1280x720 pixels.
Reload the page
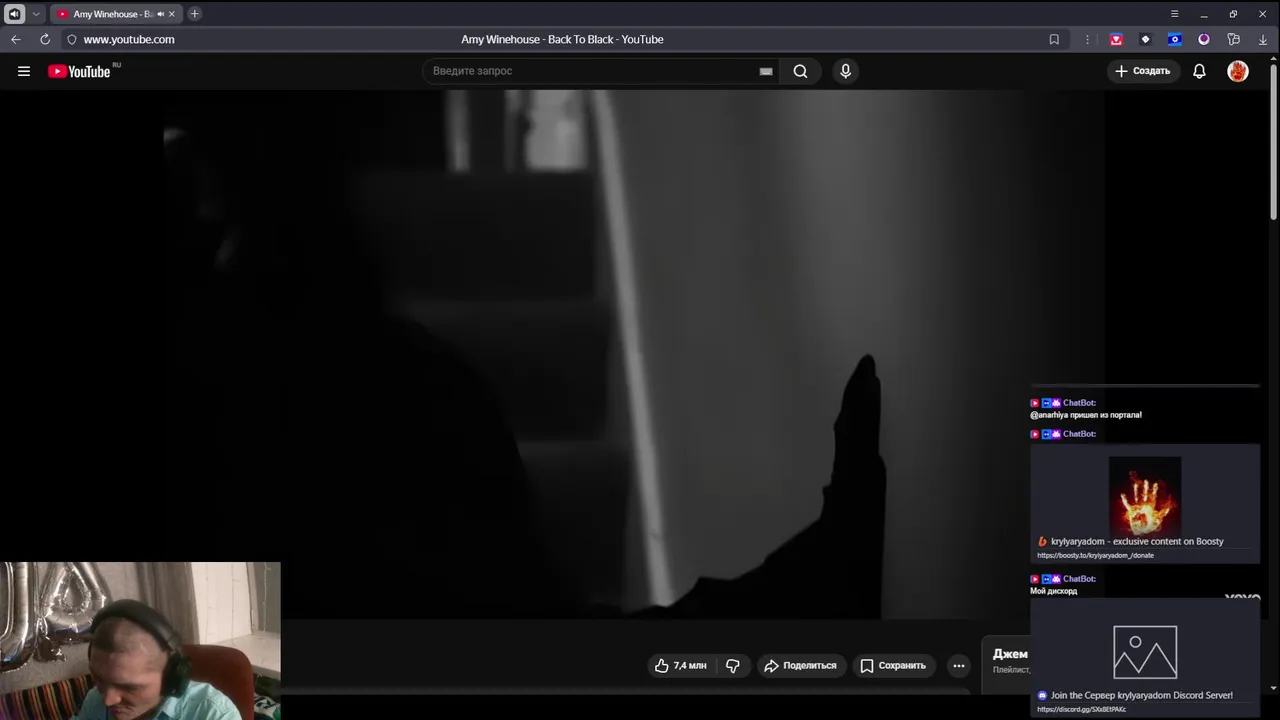[45, 39]
